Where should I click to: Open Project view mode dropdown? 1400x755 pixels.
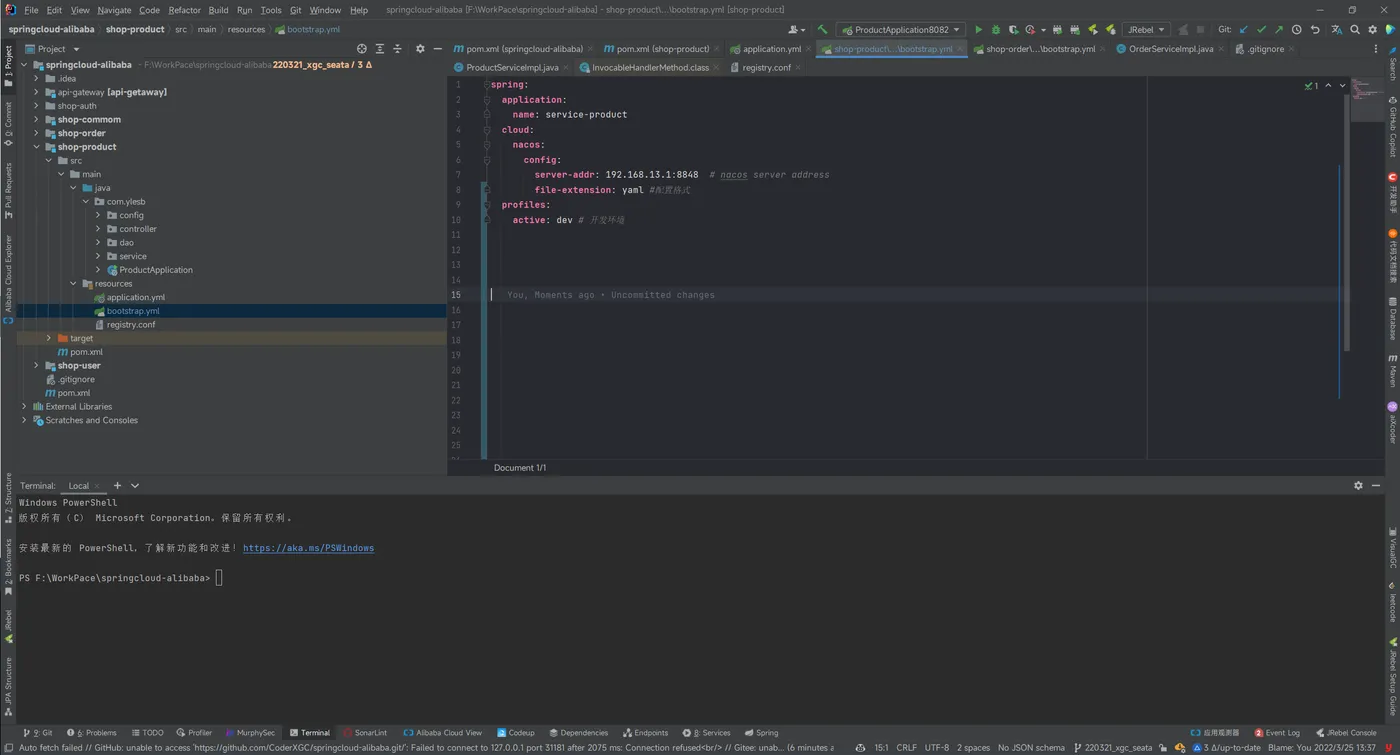[x=52, y=49]
